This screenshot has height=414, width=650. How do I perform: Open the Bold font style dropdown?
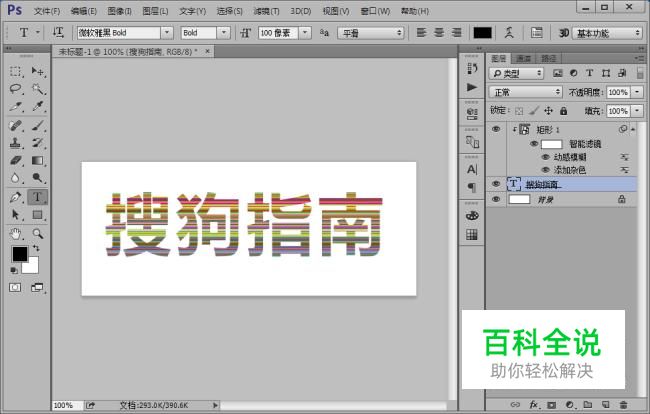point(223,32)
